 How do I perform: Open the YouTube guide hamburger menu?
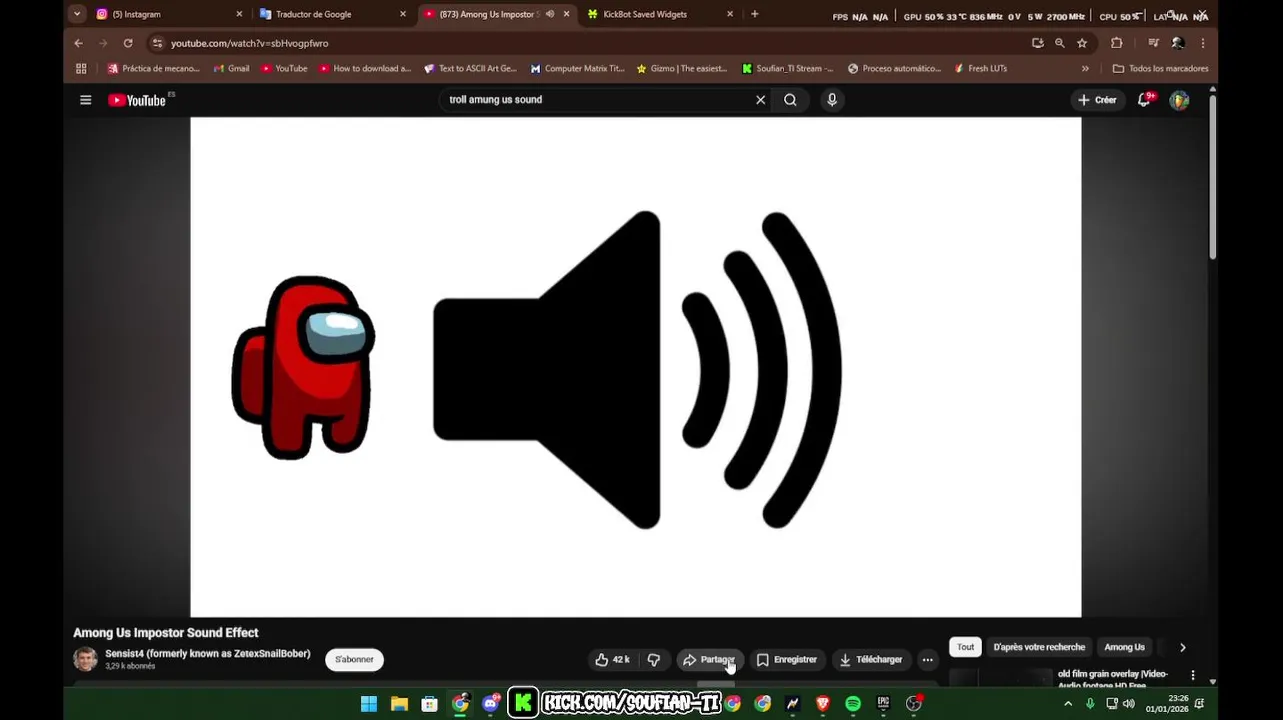86,100
